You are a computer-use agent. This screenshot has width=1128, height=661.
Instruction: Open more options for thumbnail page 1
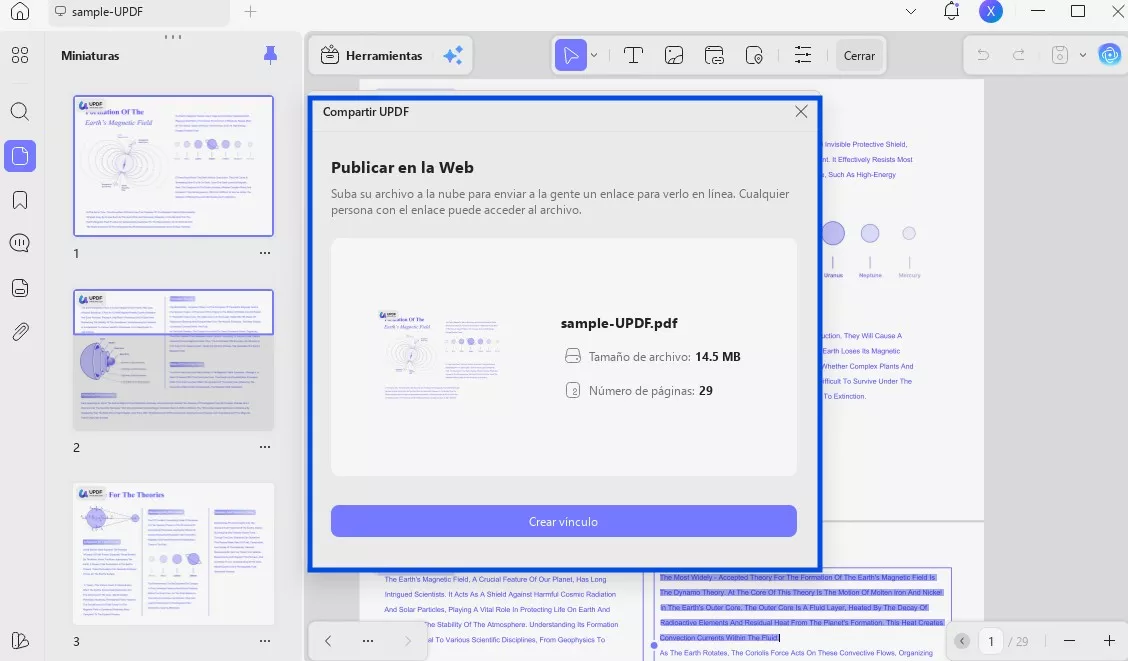click(265, 253)
